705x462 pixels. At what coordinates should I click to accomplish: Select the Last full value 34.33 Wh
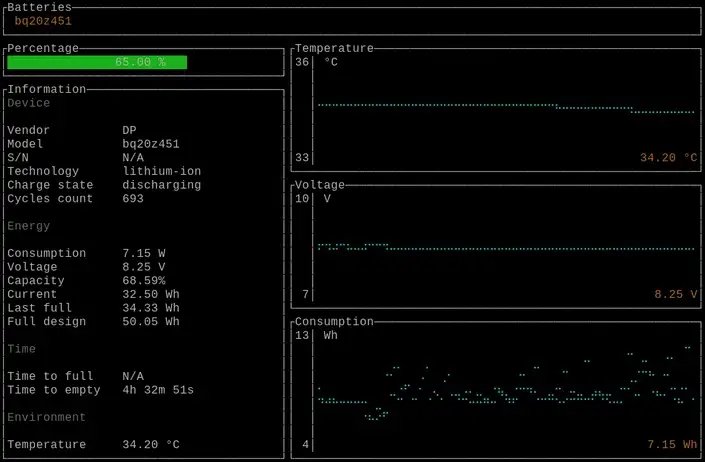[151, 308]
